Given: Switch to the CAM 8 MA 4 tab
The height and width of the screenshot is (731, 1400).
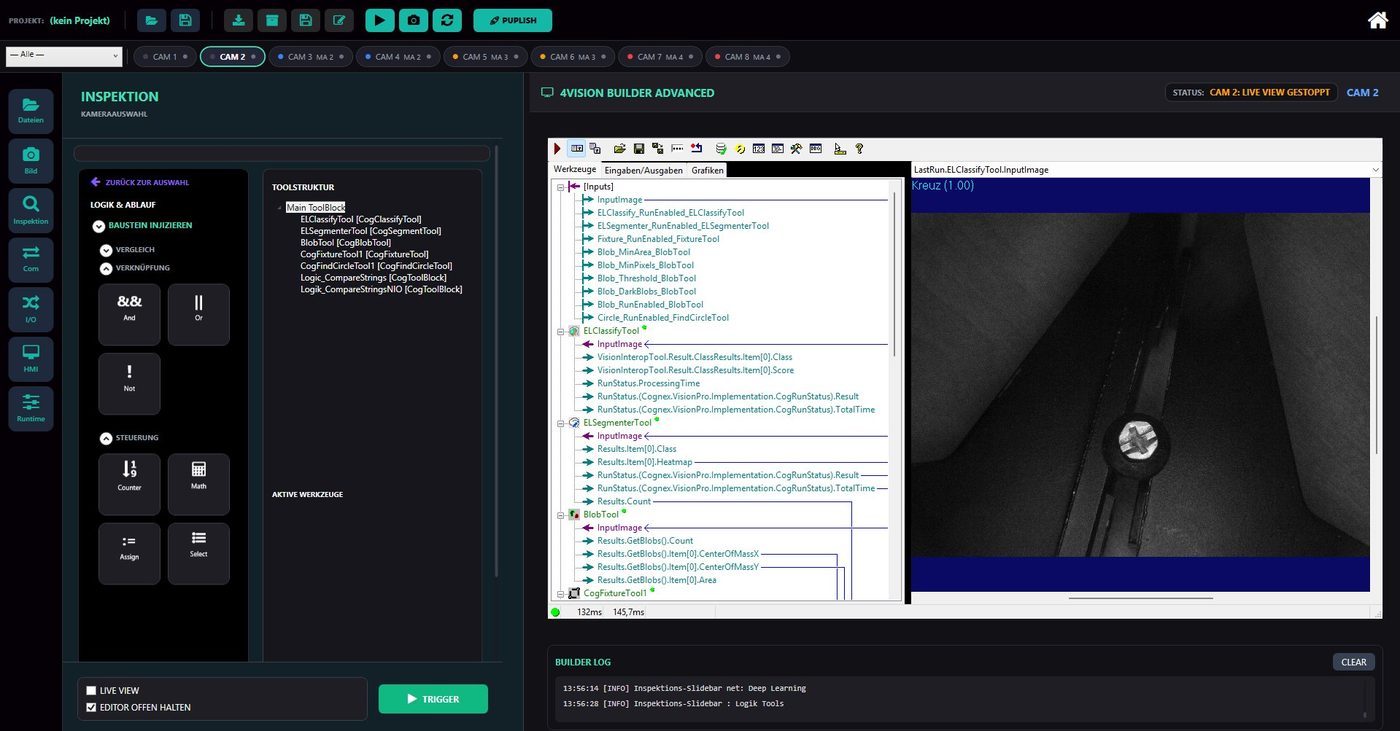Looking at the screenshot, I should (x=747, y=57).
